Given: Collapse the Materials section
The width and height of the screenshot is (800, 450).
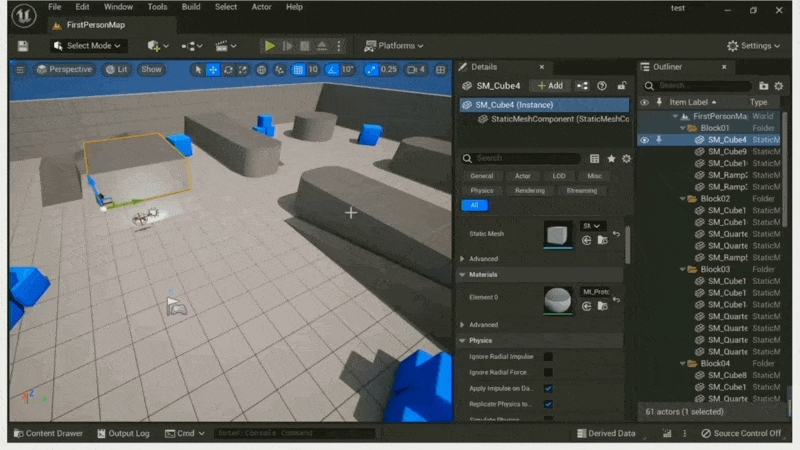Looking at the screenshot, I should [x=462, y=274].
